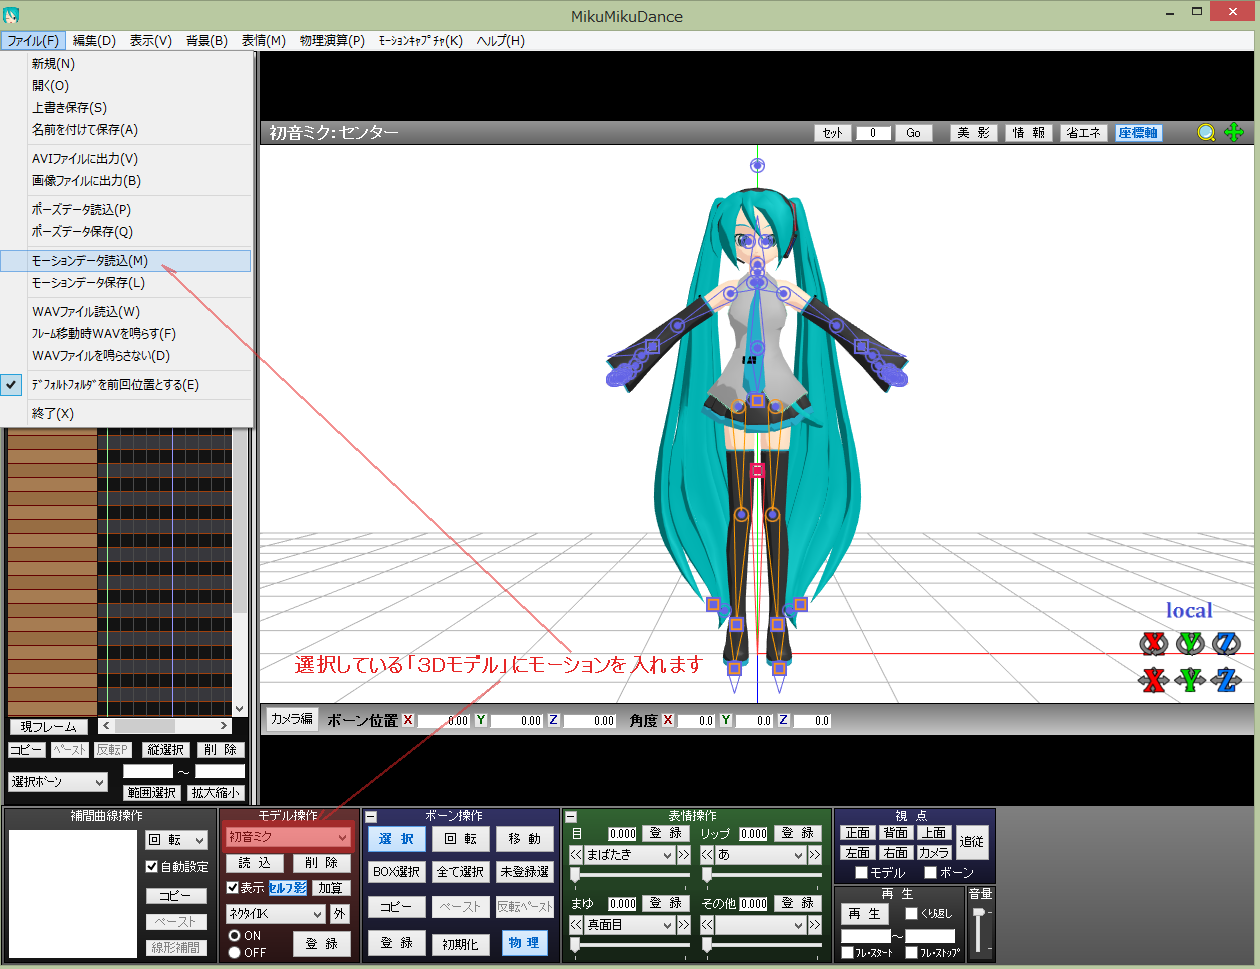Open the まばたき eye morph dropdown
The width and height of the screenshot is (1260, 969).
click(630, 855)
